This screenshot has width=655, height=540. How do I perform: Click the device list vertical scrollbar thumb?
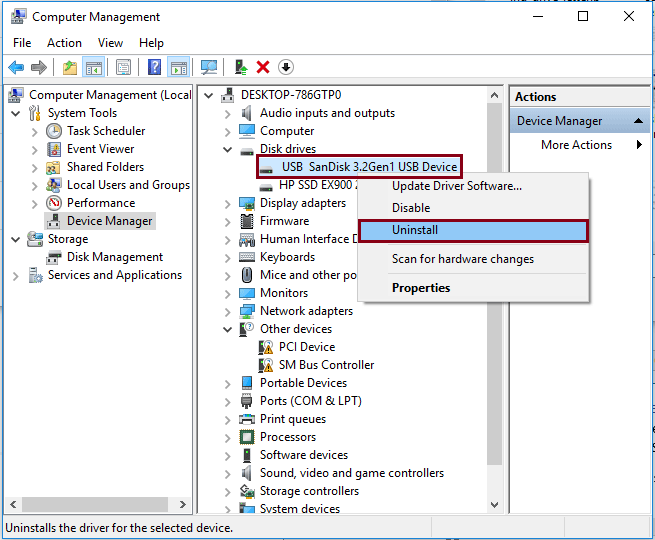495,284
